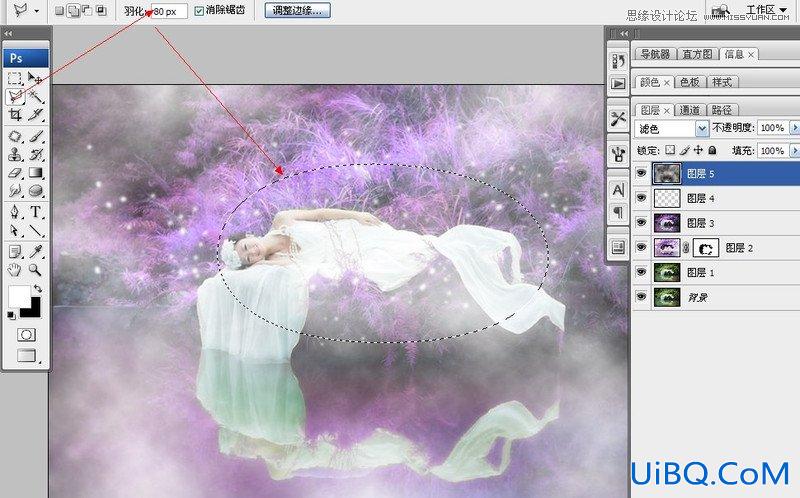Select the Rectangular Marquee tool
800x498 pixels.
[x=15, y=78]
